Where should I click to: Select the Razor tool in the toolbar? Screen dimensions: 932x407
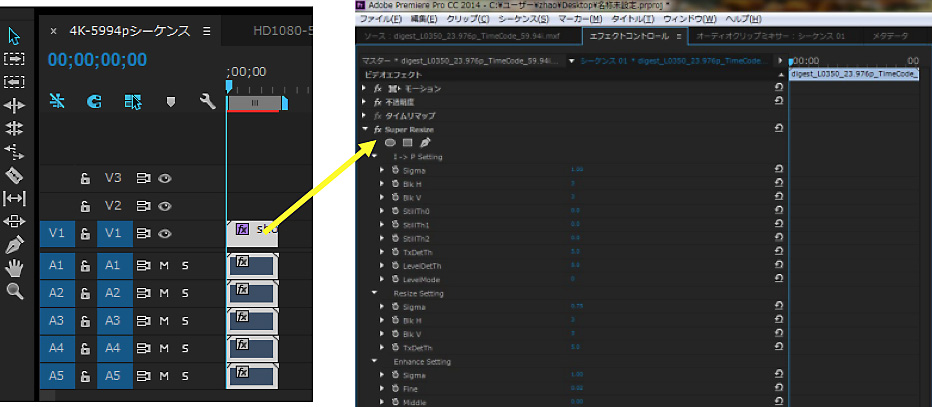[x=14, y=175]
